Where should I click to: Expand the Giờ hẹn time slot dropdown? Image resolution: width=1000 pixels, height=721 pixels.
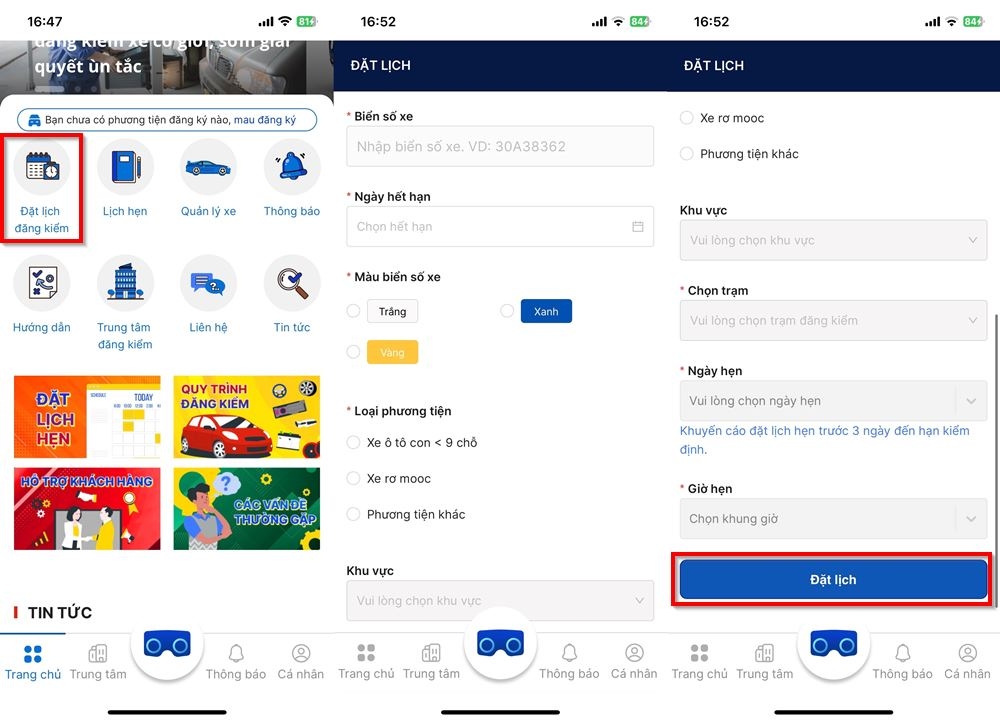click(833, 518)
